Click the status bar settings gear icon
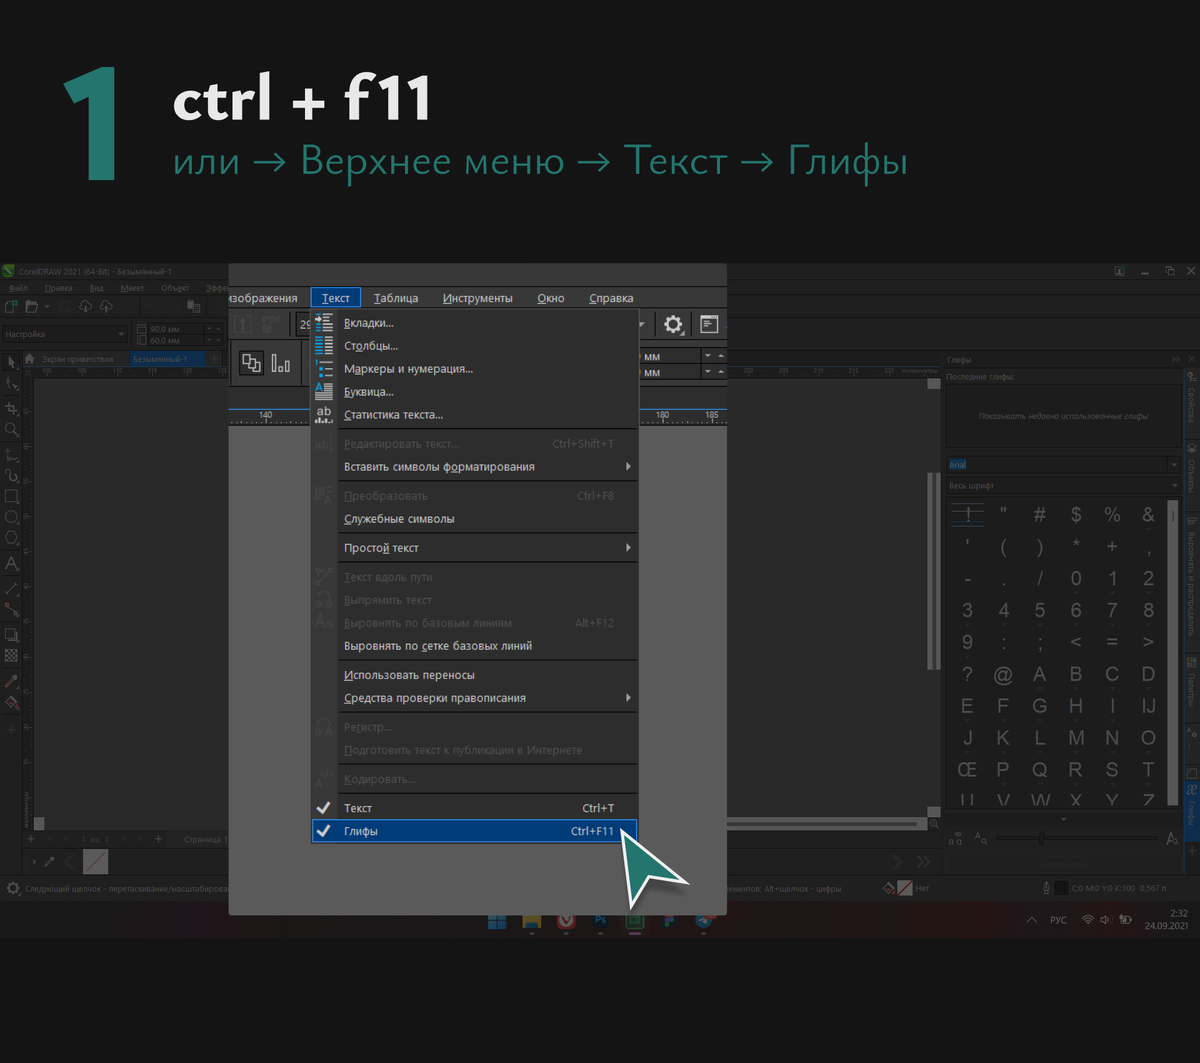The height and width of the screenshot is (1063, 1200). (13, 888)
